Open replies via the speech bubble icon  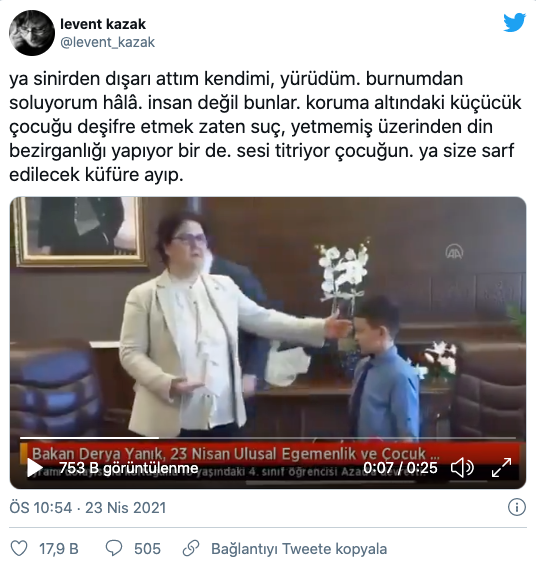114,548
